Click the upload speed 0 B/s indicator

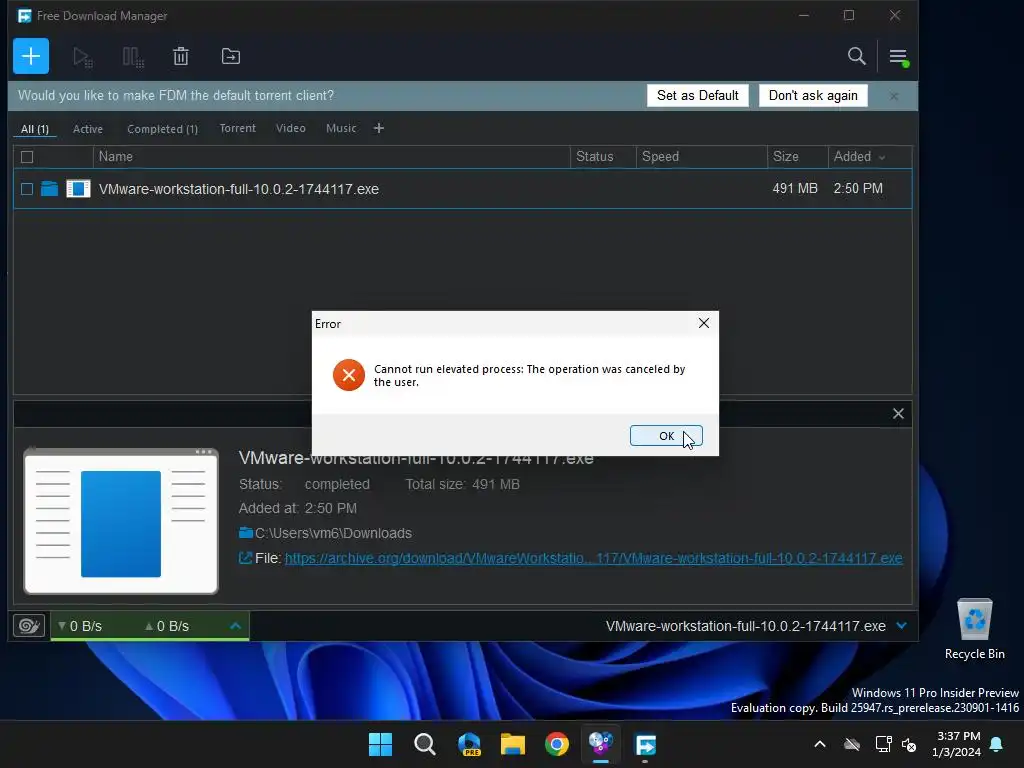point(167,626)
